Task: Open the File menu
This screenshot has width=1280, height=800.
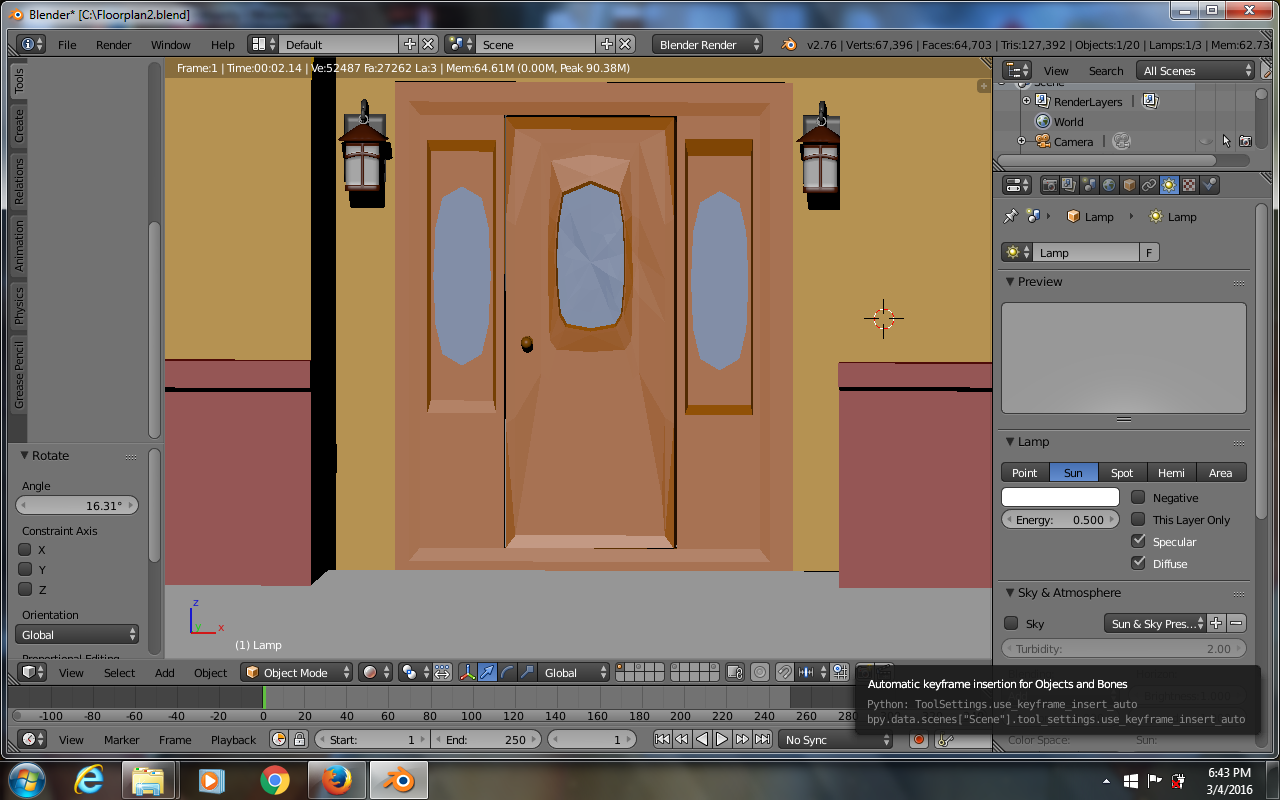Action: [67, 44]
